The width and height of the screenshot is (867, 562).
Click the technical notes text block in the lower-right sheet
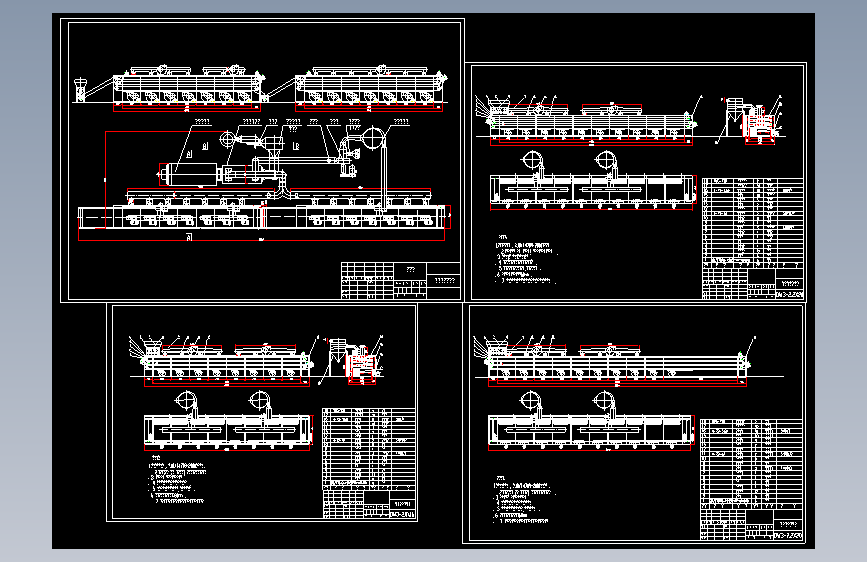pyautogui.click(x=523, y=499)
